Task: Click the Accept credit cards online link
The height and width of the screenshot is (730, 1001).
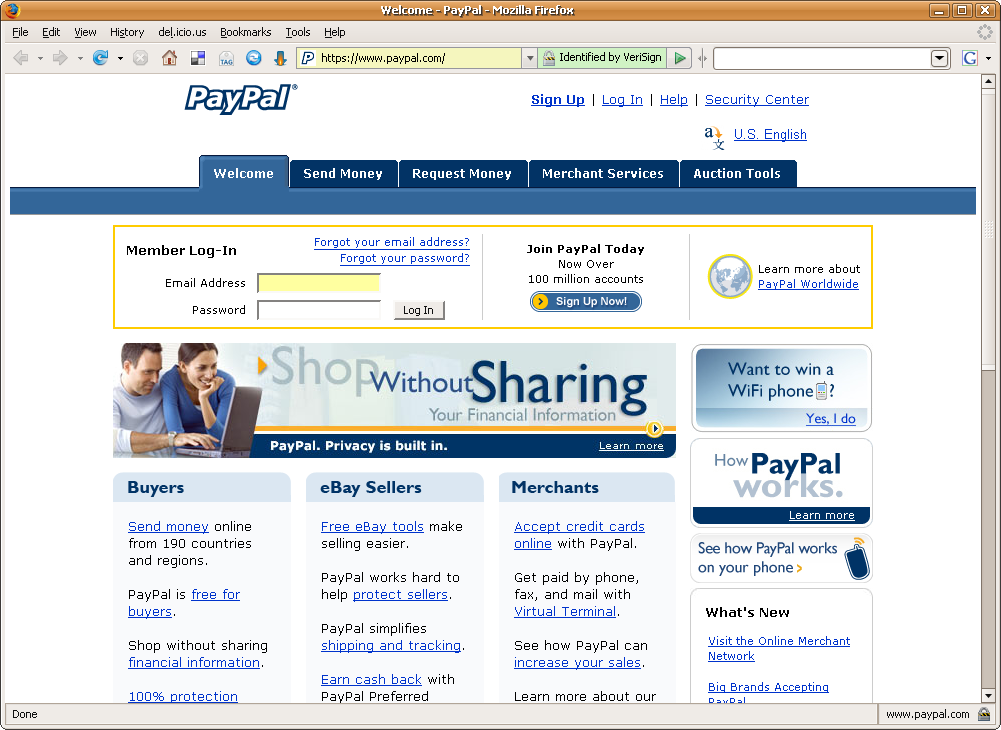Action: coord(579,535)
